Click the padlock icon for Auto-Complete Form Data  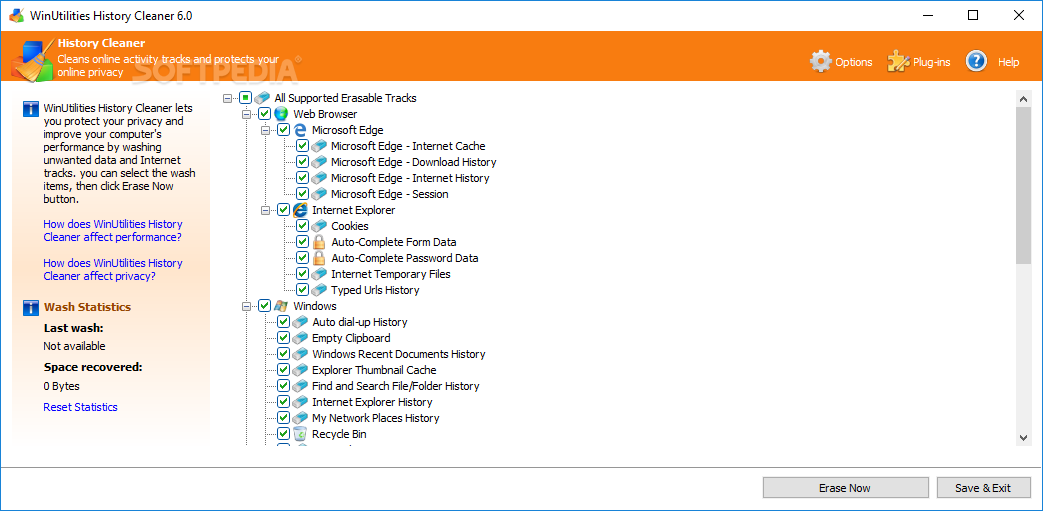tap(319, 242)
